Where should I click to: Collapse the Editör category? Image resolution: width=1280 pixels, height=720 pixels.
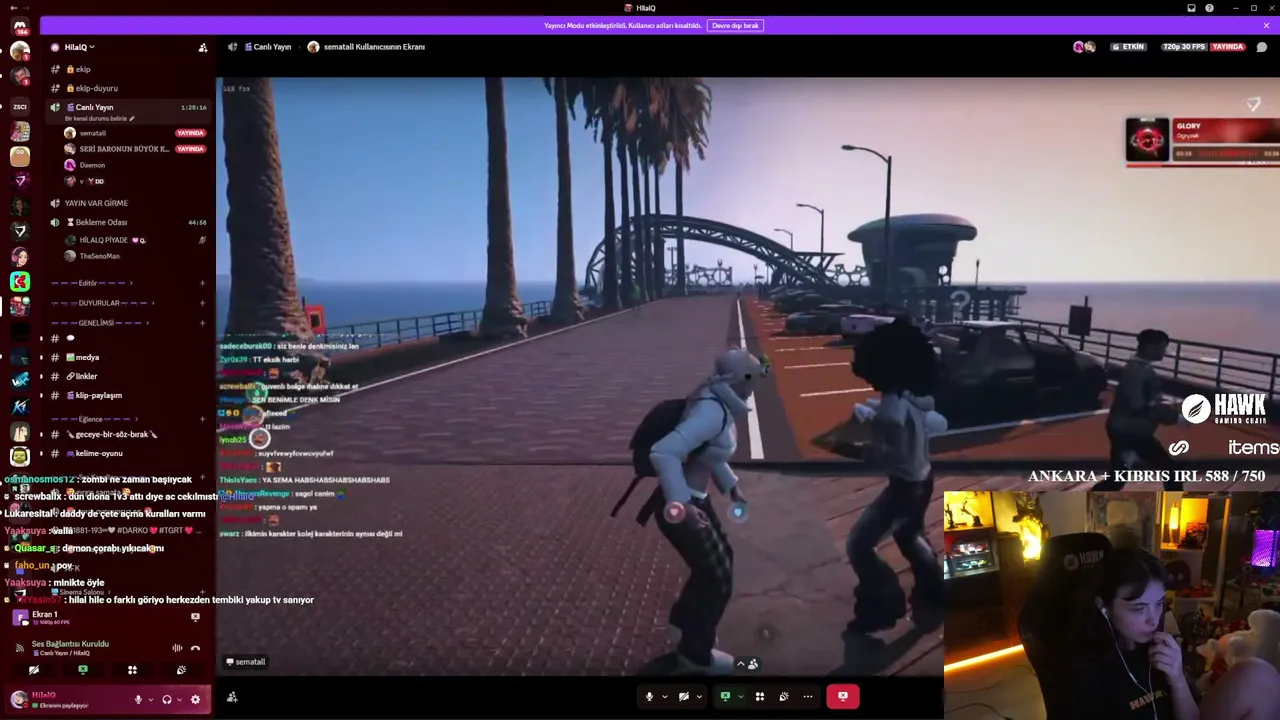(90, 283)
